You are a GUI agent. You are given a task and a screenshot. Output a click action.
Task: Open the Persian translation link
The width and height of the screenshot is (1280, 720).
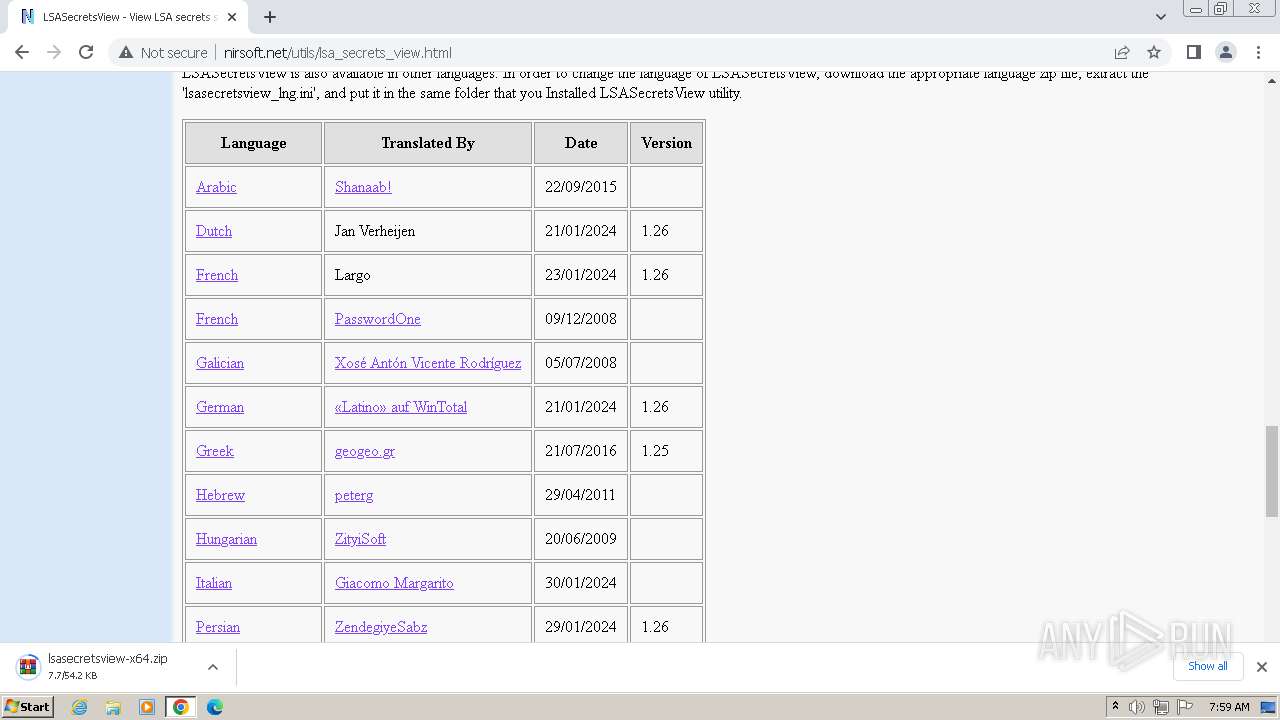218,627
